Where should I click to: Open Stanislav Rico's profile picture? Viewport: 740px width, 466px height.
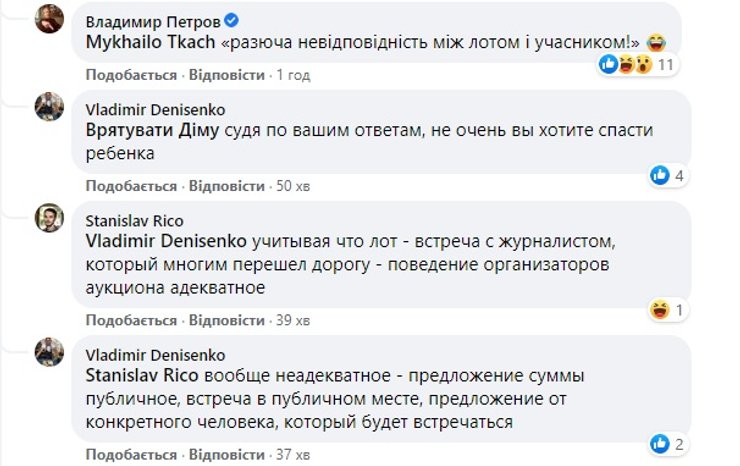pyautogui.click(x=51, y=218)
